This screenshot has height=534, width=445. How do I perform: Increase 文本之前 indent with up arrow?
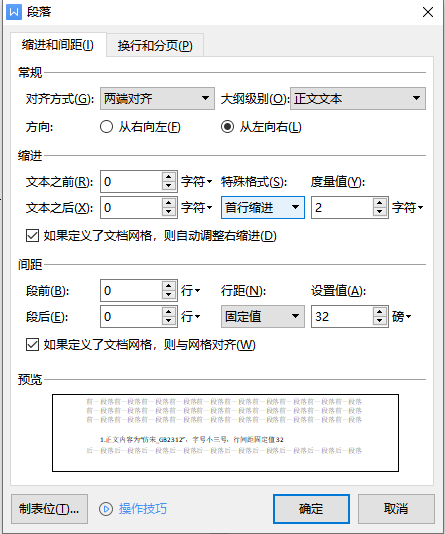(169, 177)
